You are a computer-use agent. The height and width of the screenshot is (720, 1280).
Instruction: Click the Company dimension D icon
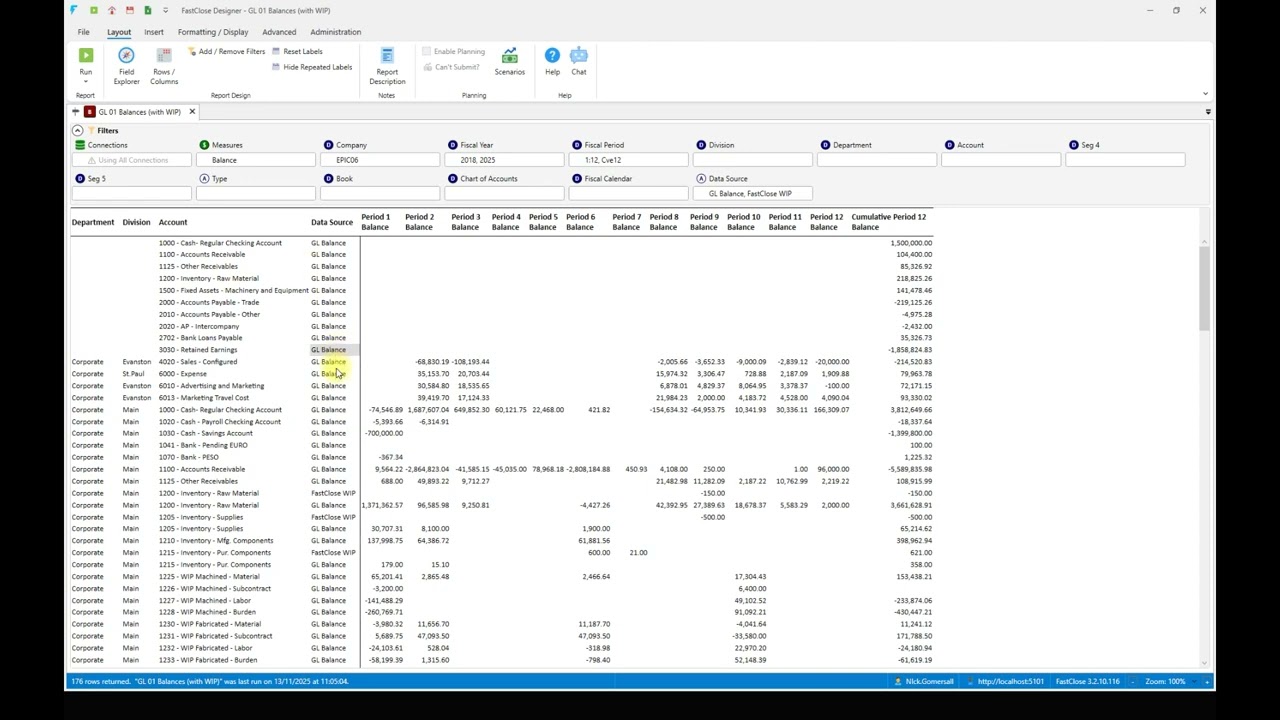click(x=328, y=145)
